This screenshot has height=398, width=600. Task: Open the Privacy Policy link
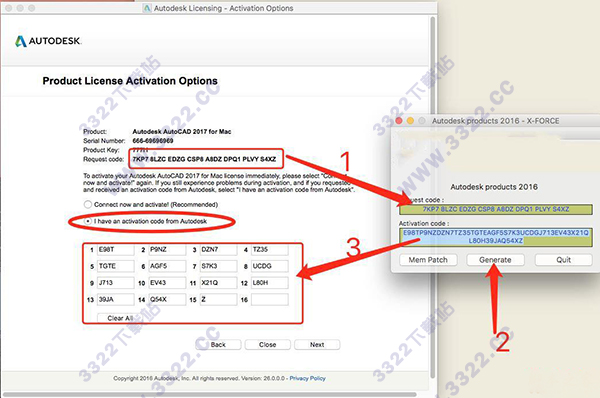click(x=307, y=378)
